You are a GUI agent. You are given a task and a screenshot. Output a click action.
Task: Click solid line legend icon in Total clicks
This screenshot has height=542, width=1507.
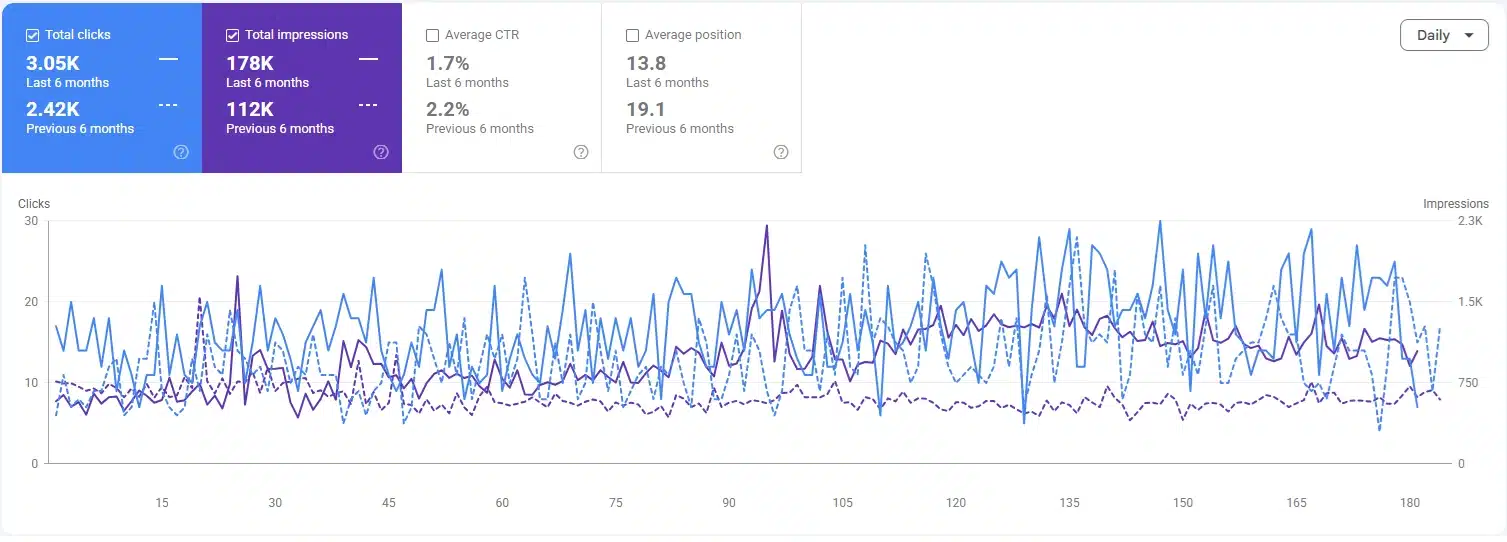pos(168,59)
